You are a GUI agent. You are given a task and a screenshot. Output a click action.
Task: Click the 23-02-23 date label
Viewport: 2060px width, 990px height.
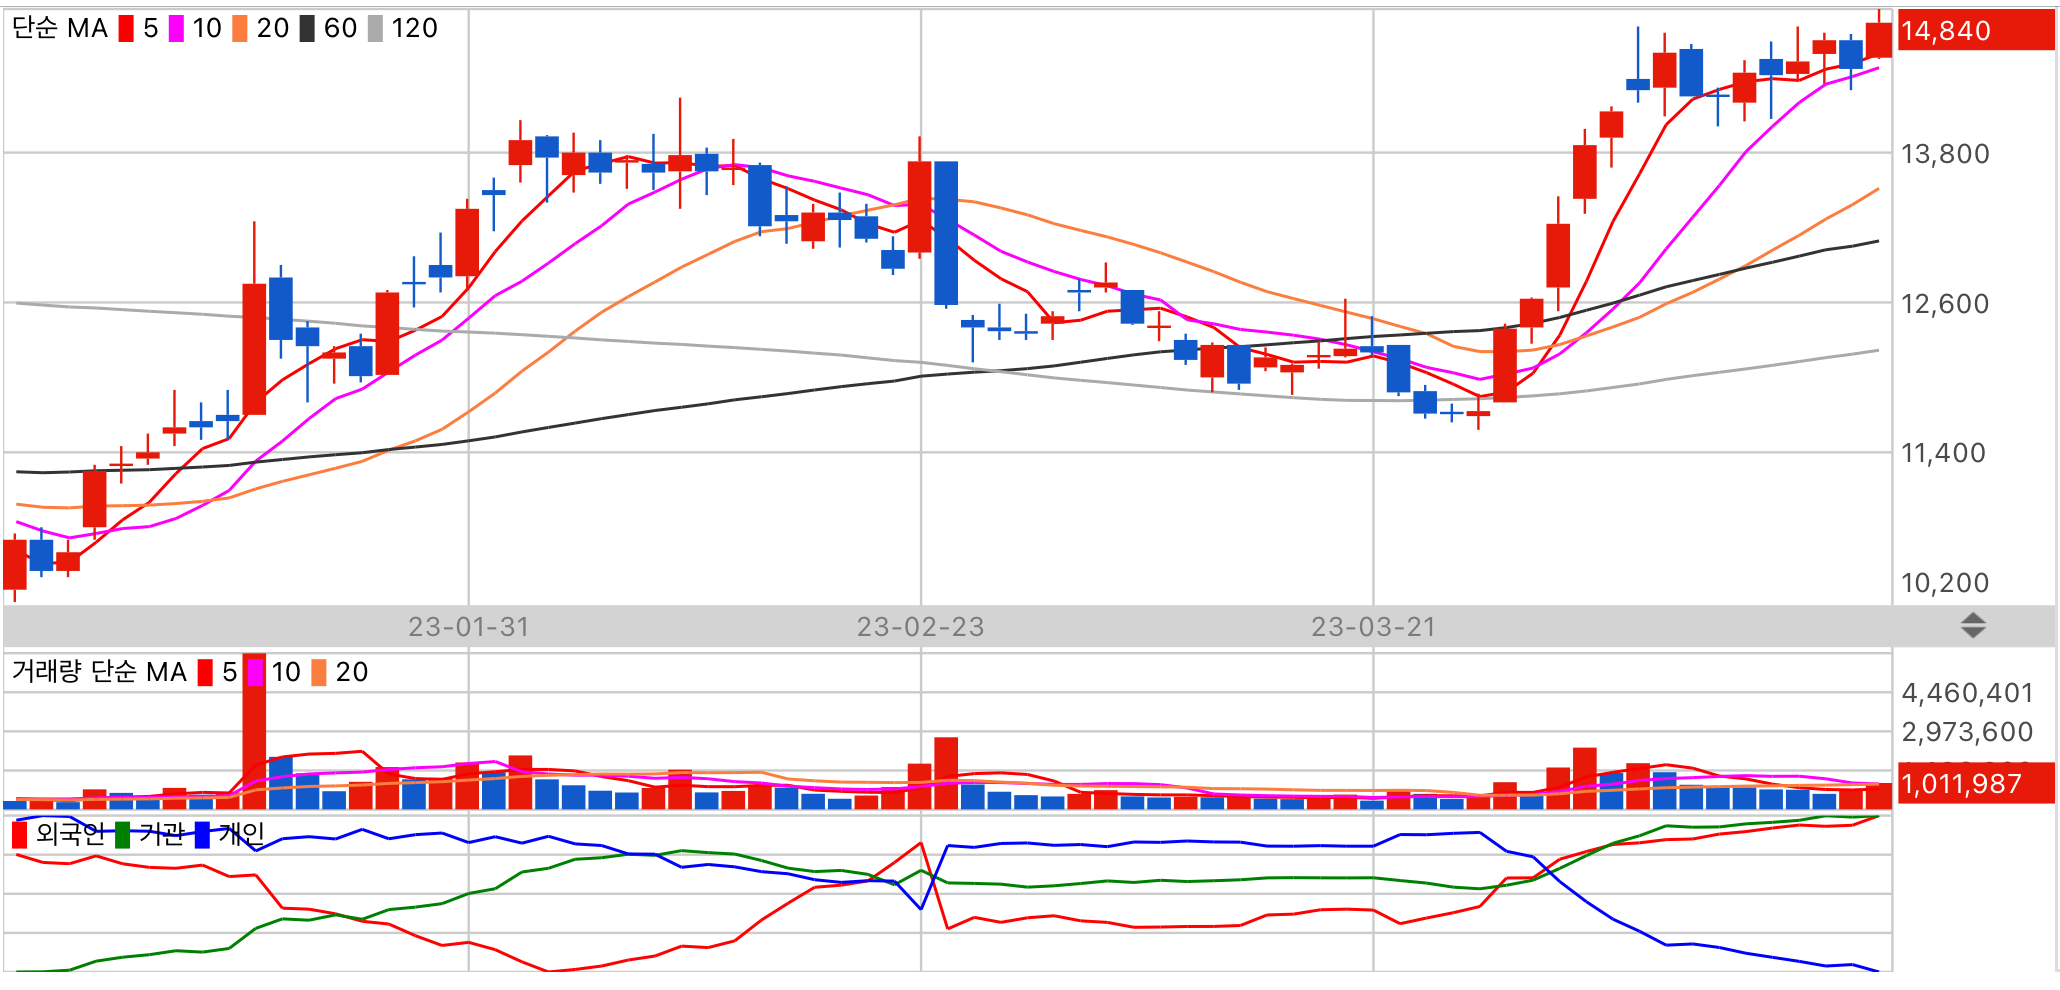920,627
